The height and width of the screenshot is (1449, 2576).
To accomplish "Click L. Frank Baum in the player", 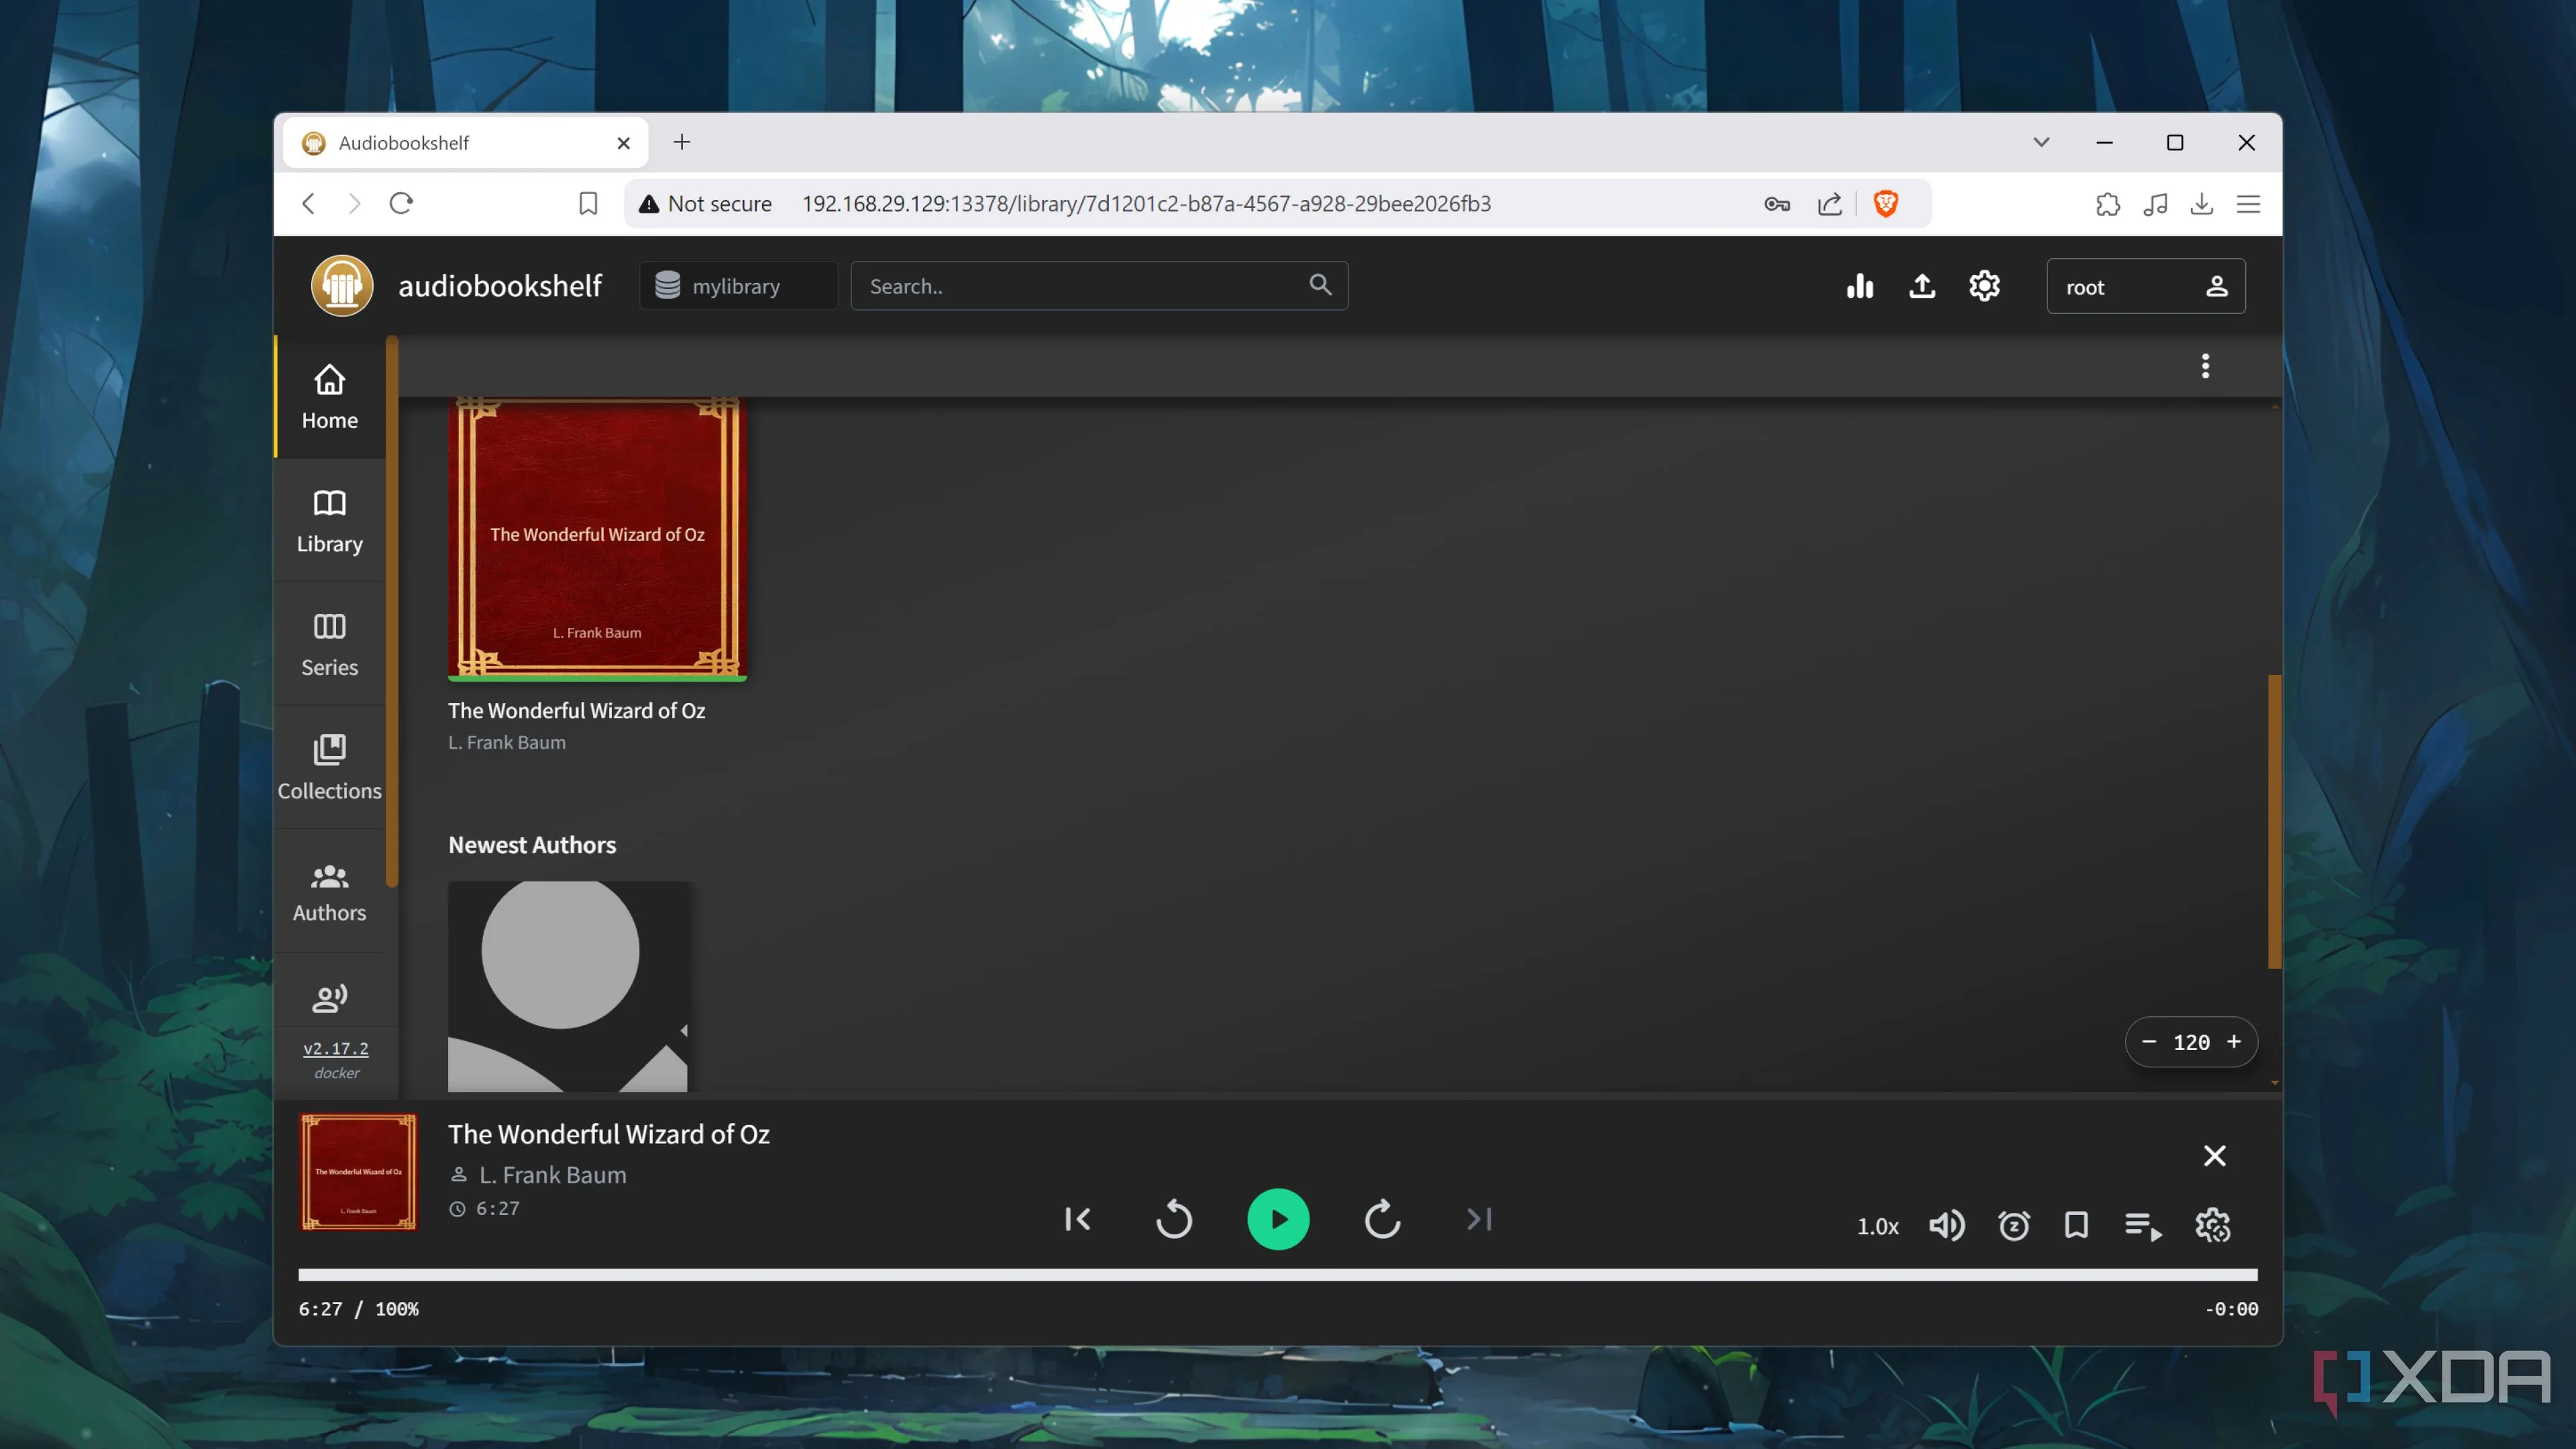I will coord(552,1175).
